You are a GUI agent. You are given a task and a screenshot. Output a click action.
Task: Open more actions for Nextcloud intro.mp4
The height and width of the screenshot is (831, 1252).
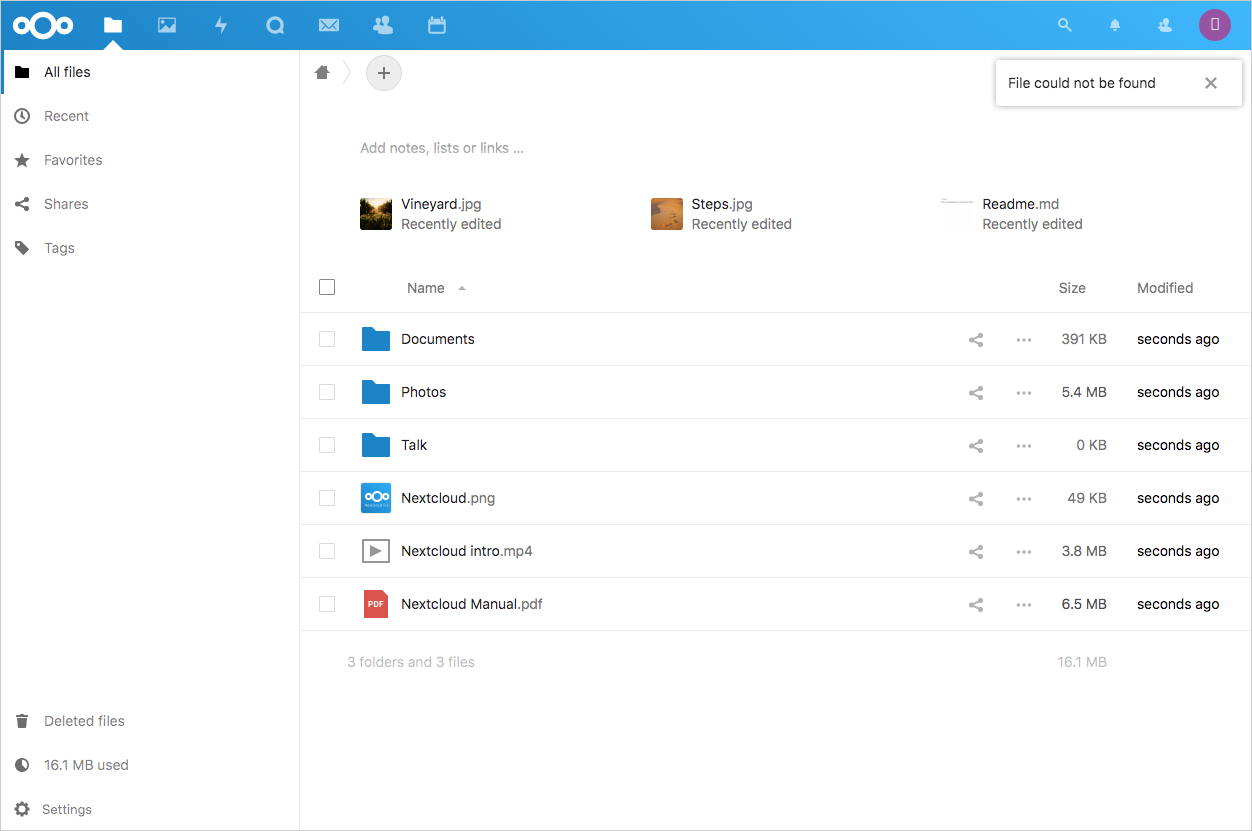click(1024, 552)
